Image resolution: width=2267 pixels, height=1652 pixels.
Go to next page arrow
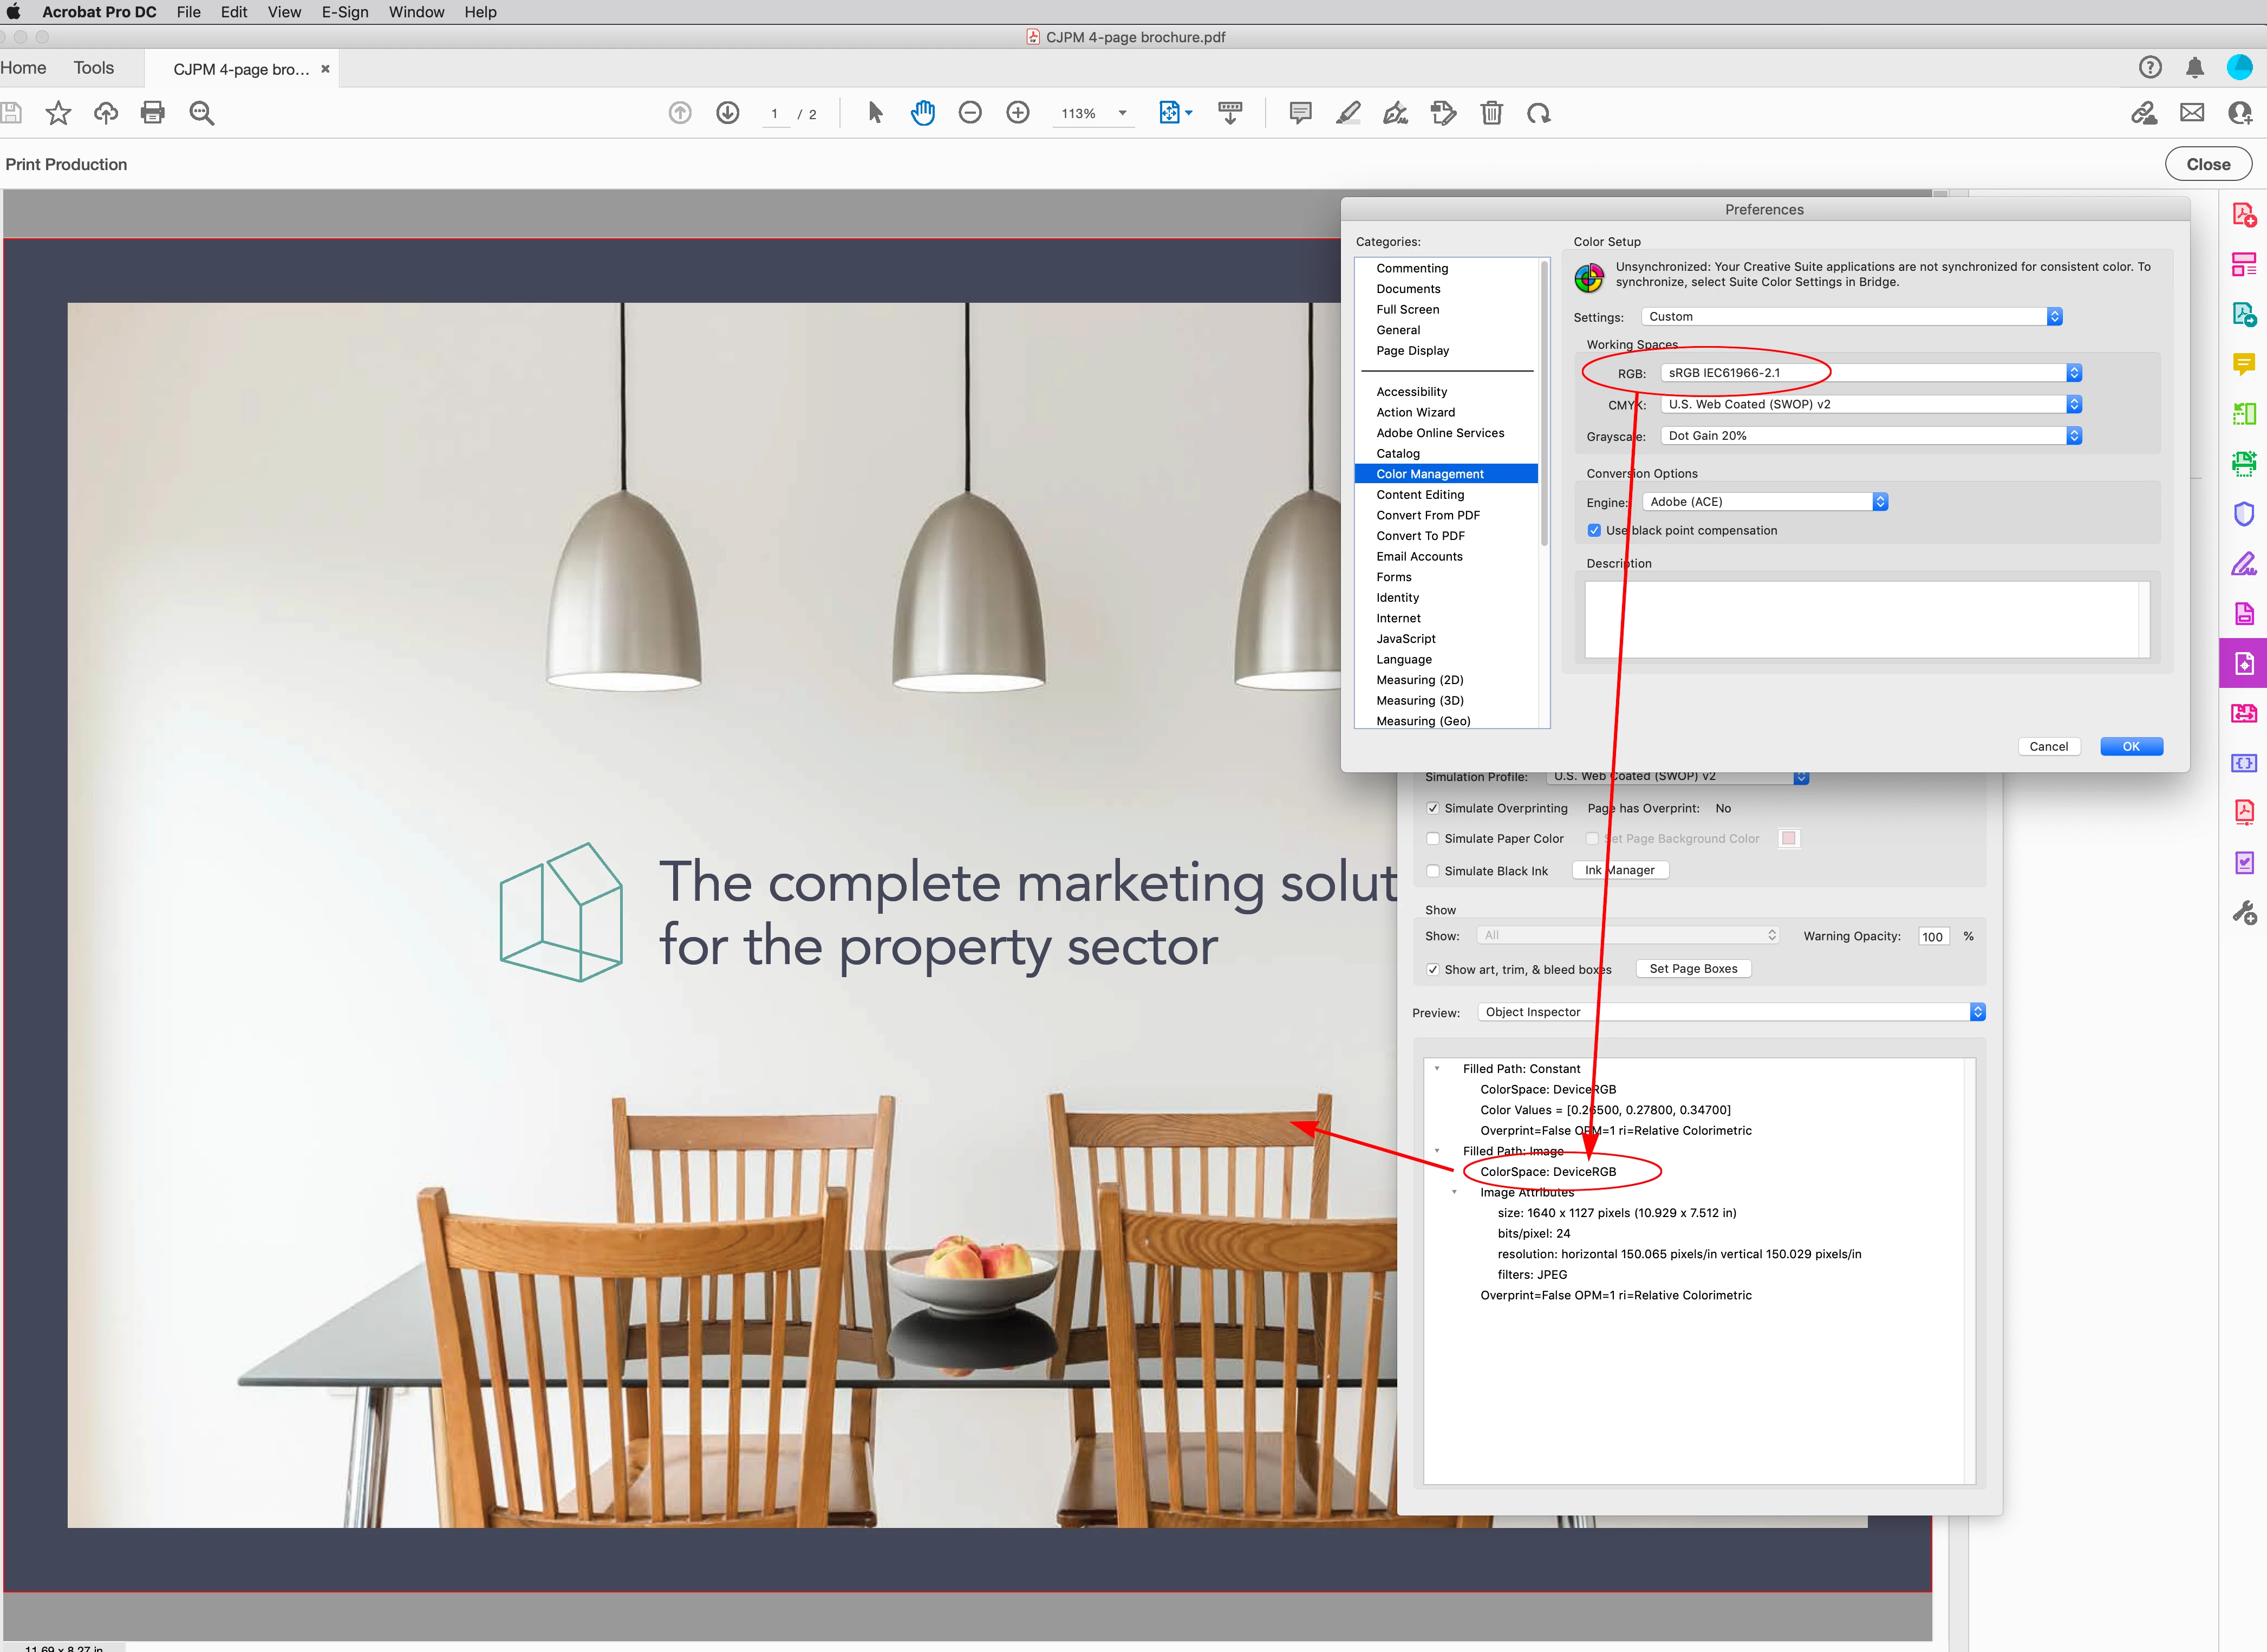click(728, 113)
